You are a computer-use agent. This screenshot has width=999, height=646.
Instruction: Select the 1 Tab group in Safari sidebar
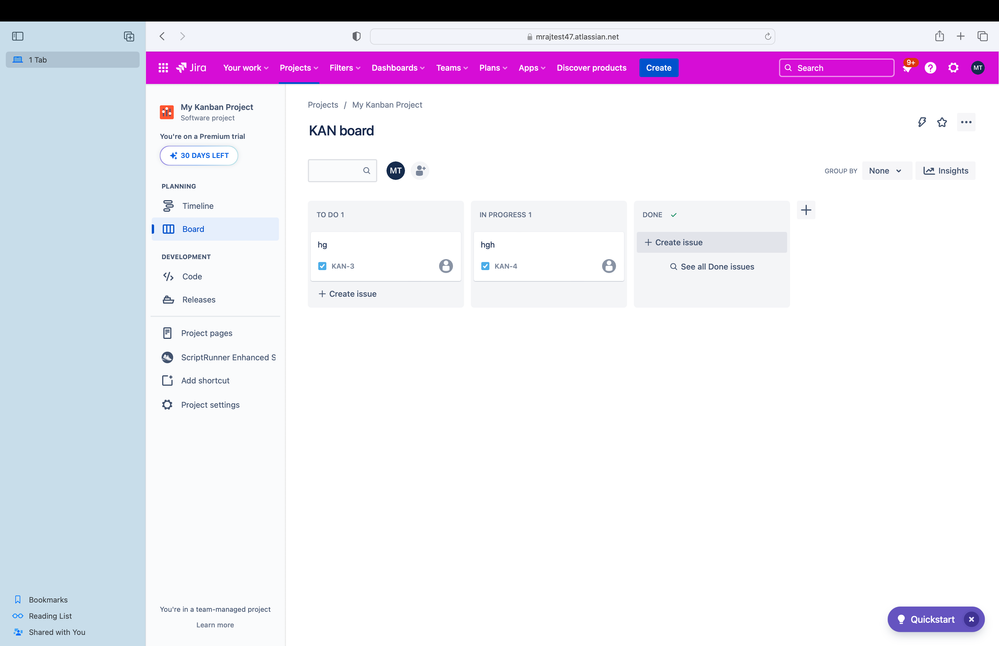pyautogui.click(x=73, y=60)
